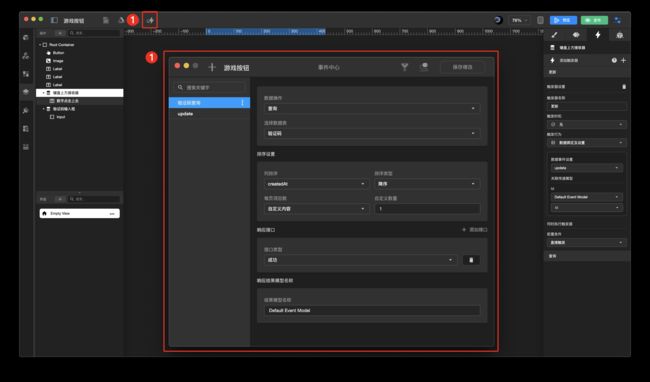Click the theme moon icon near zoom

click(498, 20)
